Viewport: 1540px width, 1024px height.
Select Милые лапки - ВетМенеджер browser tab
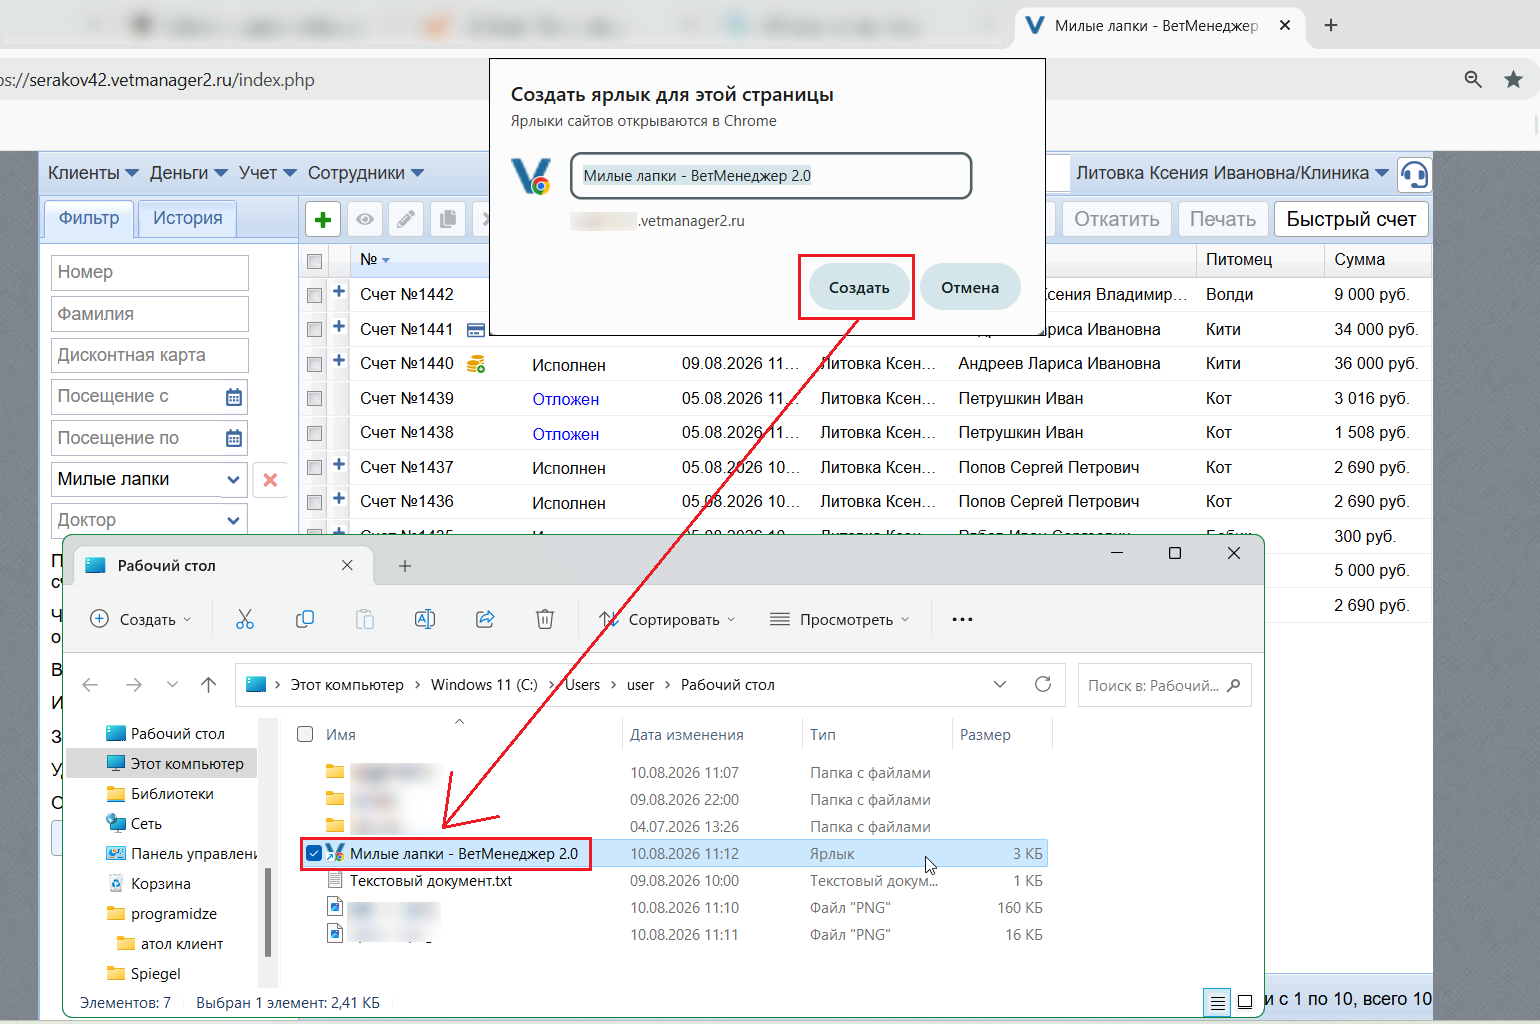click(1160, 26)
